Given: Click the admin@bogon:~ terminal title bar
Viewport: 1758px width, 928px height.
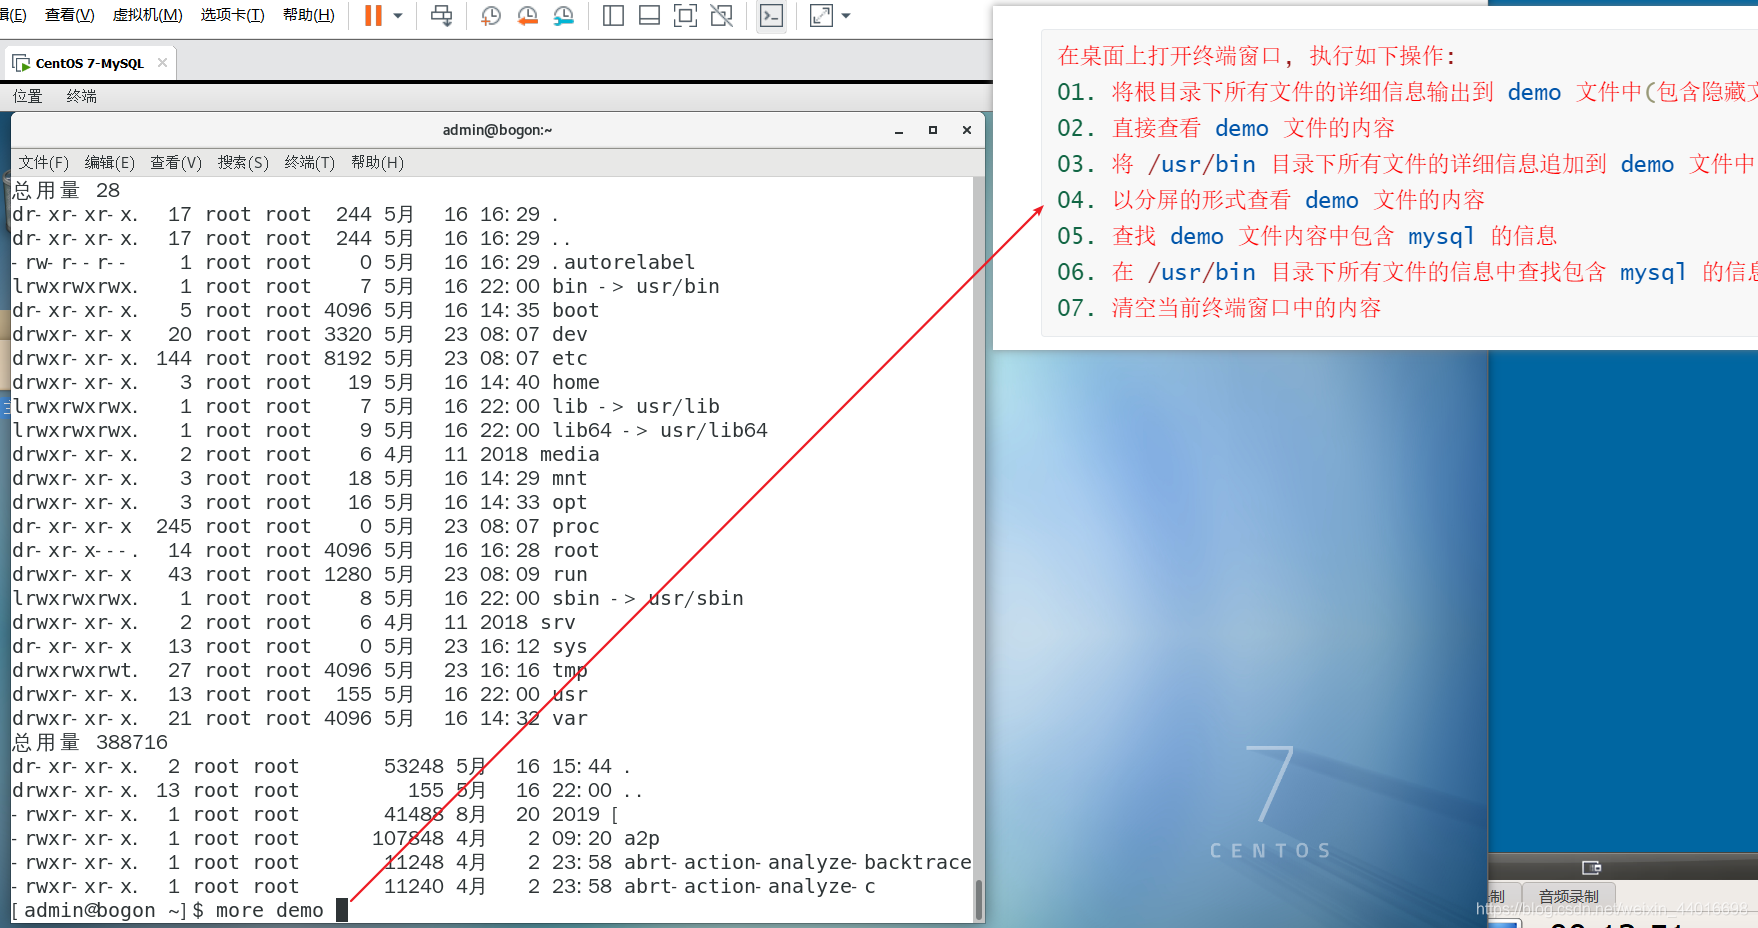Looking at the screenshot, I should 497,130.
